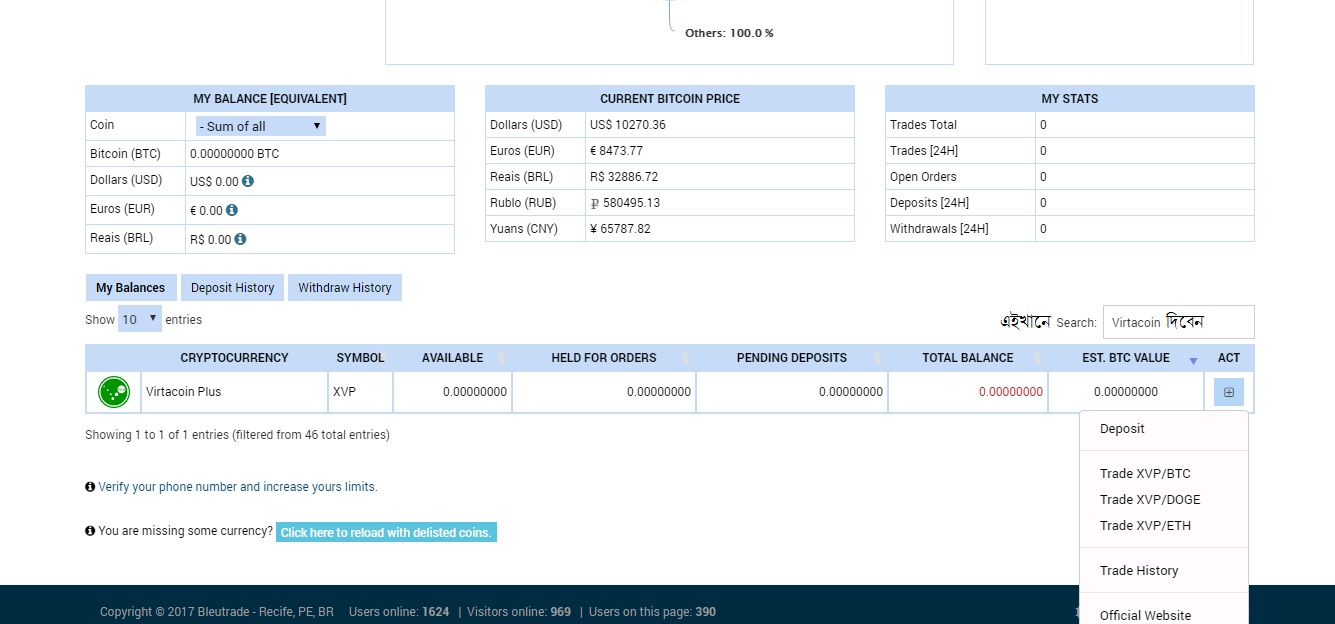Click the ¥ 65787.82 Yuan price

[620, 229]
